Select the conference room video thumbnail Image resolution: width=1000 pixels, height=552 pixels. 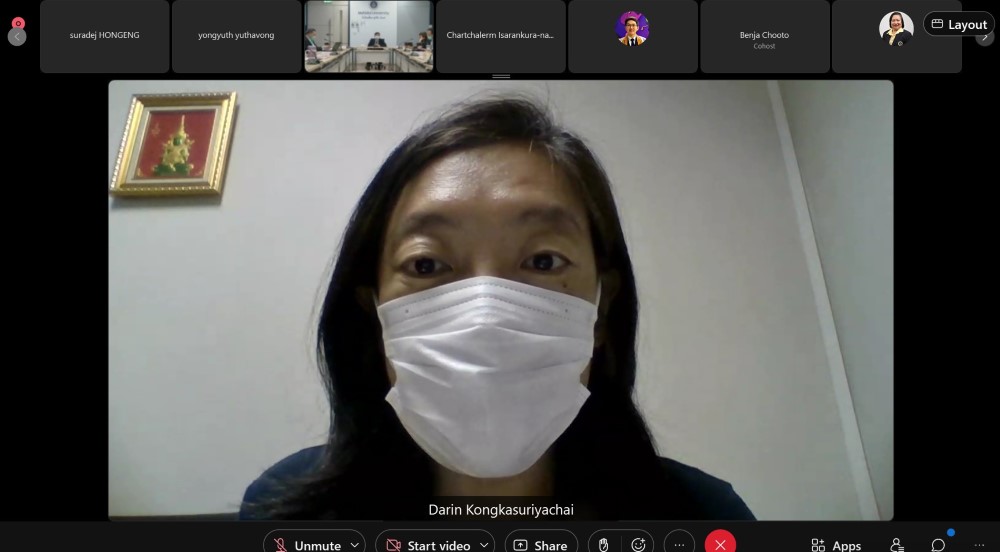pos(369,36)
